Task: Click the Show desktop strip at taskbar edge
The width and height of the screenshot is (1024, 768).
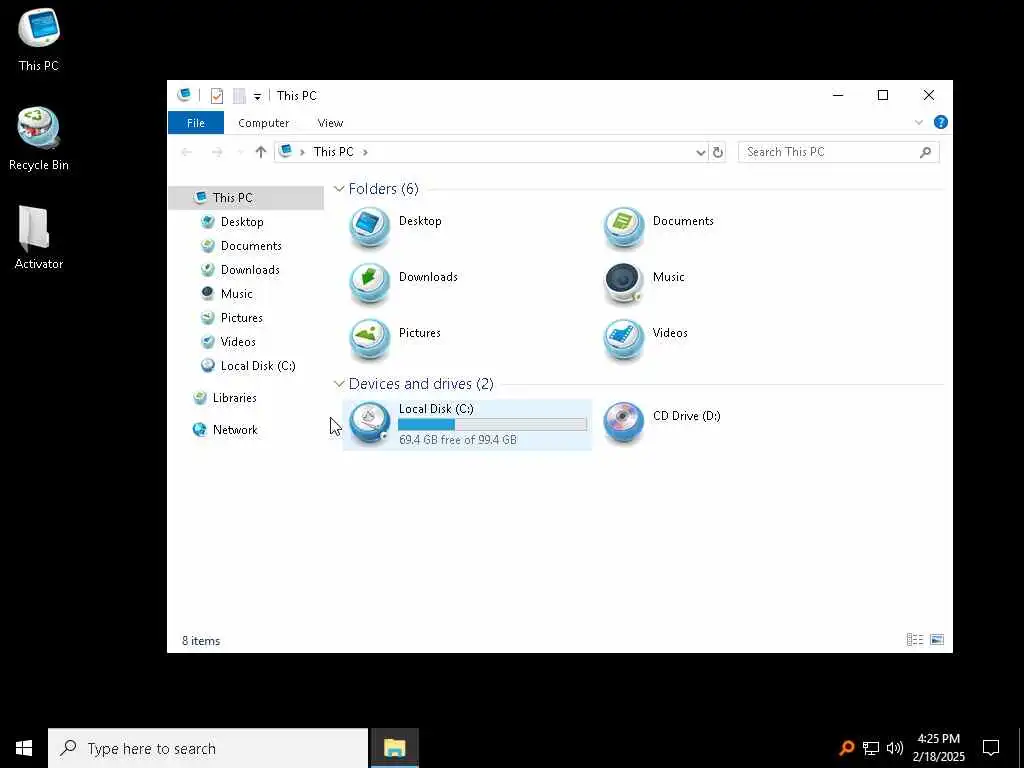Action: pyautogui.click(x=1021, y=748)
